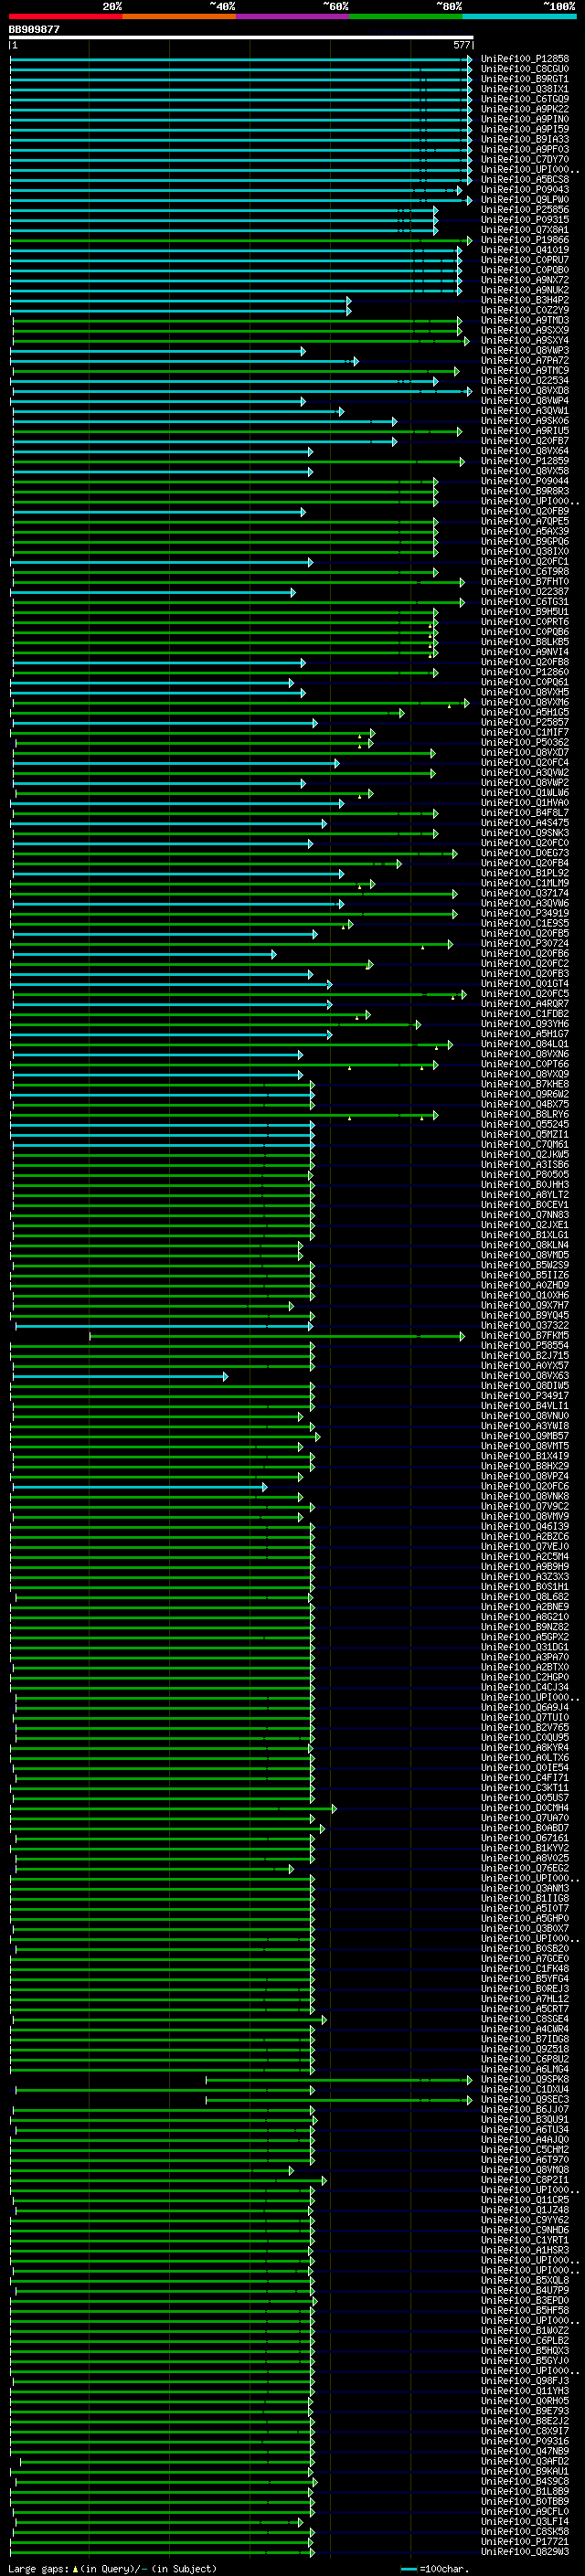Screen dimensions: 585x2576
Task: Select hit UniRef100_P25856
Action: coord(525,210)
